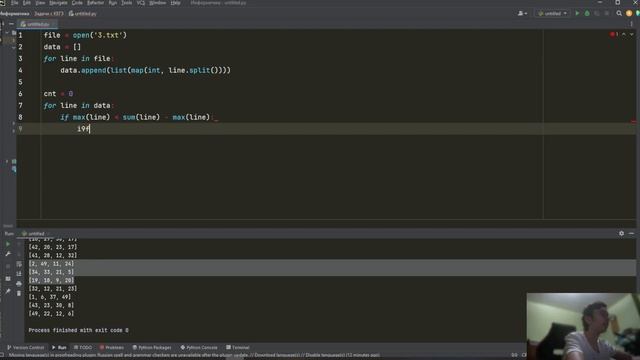Click the 'if max(line)' code line

pyautogui.click(x=137, y=118)
